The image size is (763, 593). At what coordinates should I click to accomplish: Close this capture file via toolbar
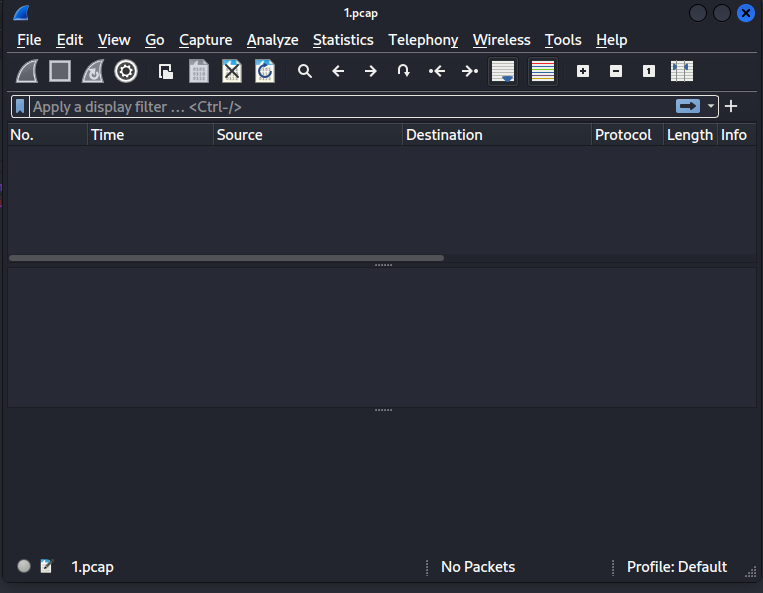[x=232, y=71]
